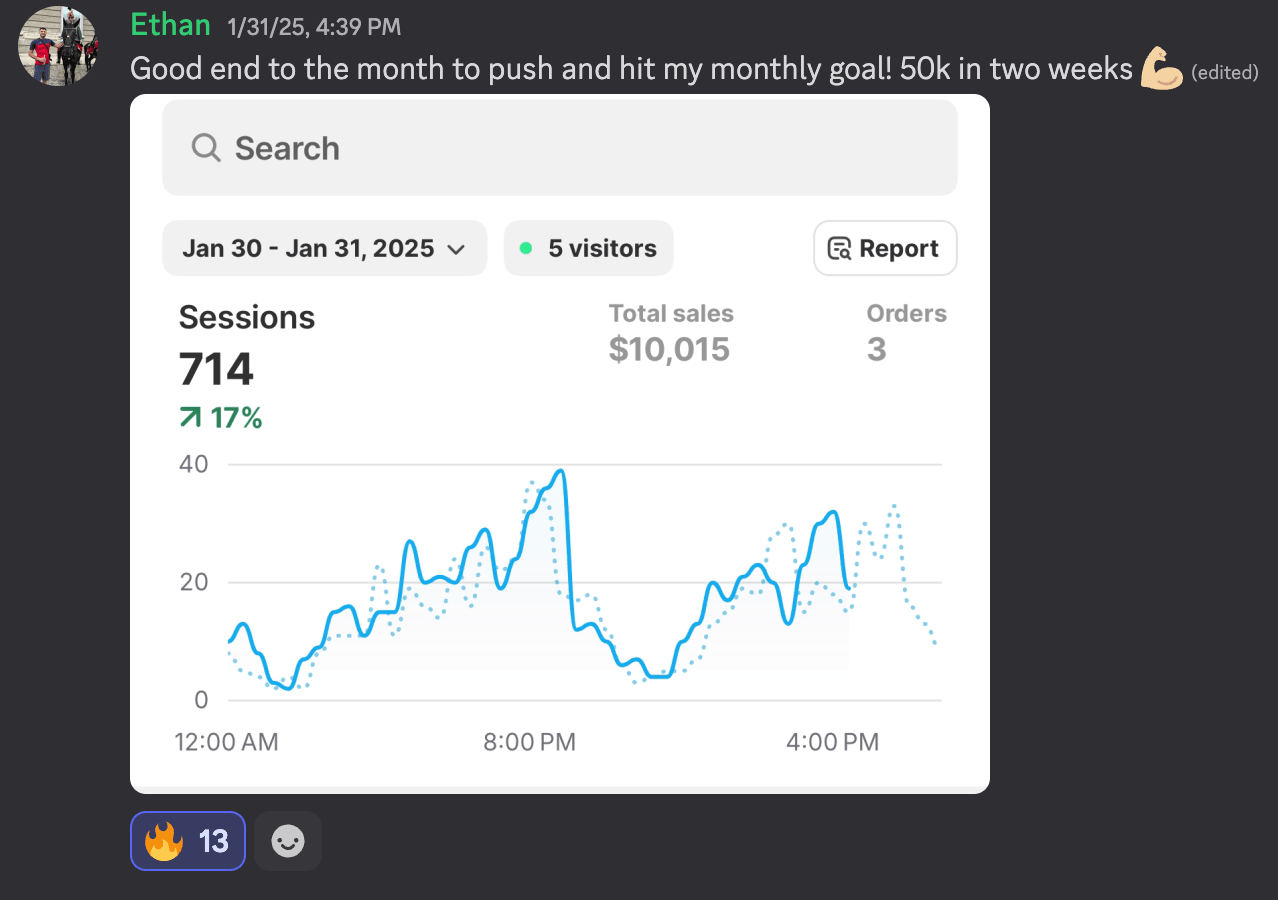Click the add reaction smiley icon
The image size is (1278, 900).
click(x=288, y=841)
